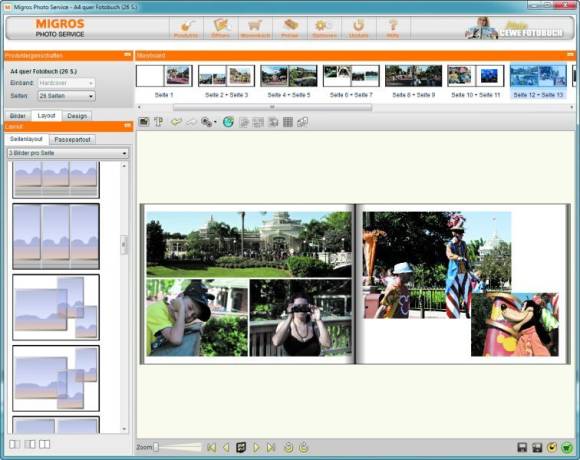Open the gears tool dropdown arrow

click(x=215, y=122)
